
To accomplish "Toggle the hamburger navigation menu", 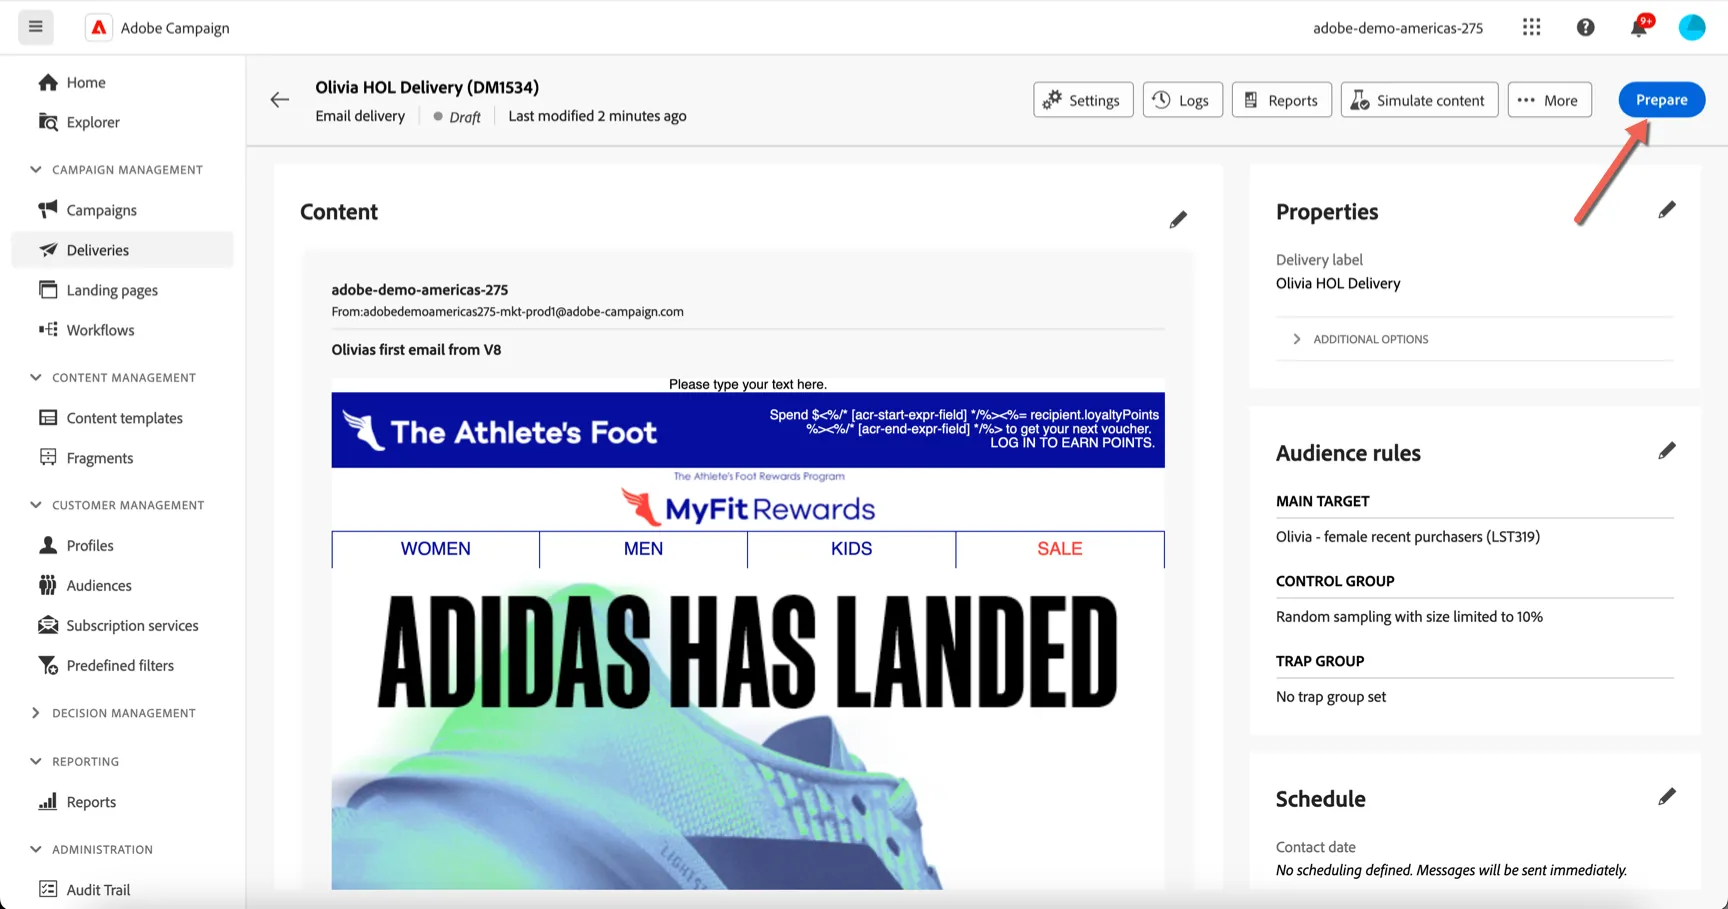I will [x=35, y=27].
